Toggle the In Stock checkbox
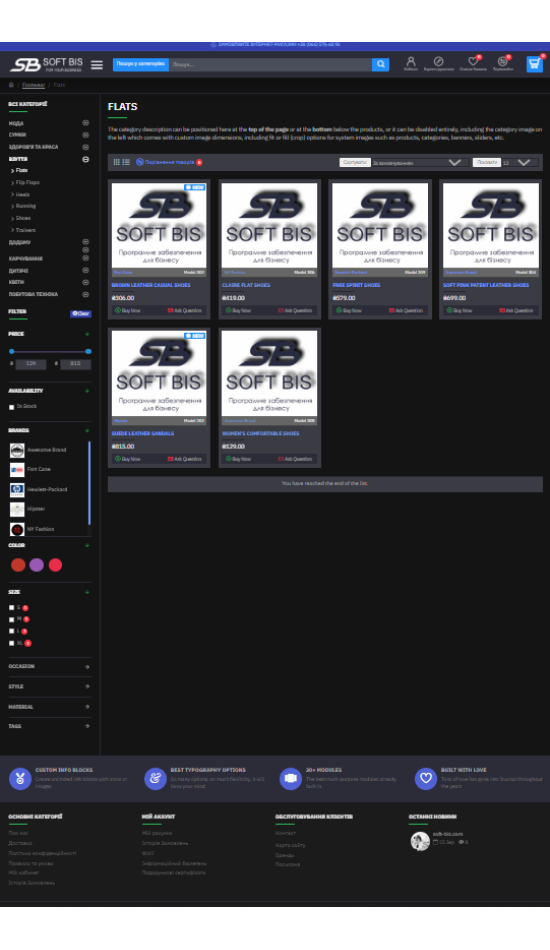 click(12, 407)
